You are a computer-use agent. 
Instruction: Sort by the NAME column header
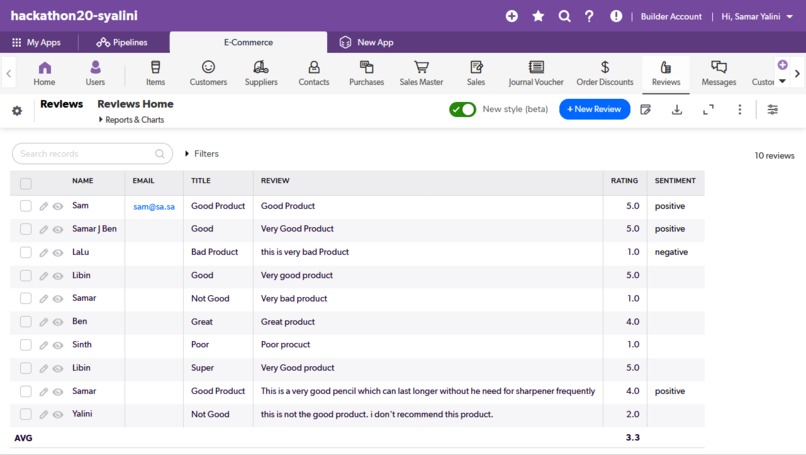[82, 180]
